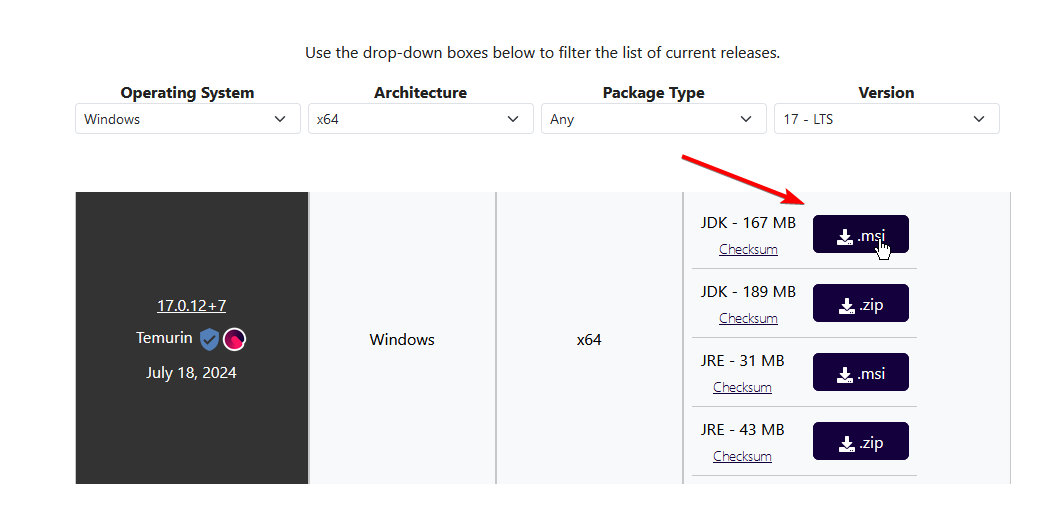The image size is (1061, 527).
Task: Click the Operating System filter label
Action: click(x=187, y=93)
